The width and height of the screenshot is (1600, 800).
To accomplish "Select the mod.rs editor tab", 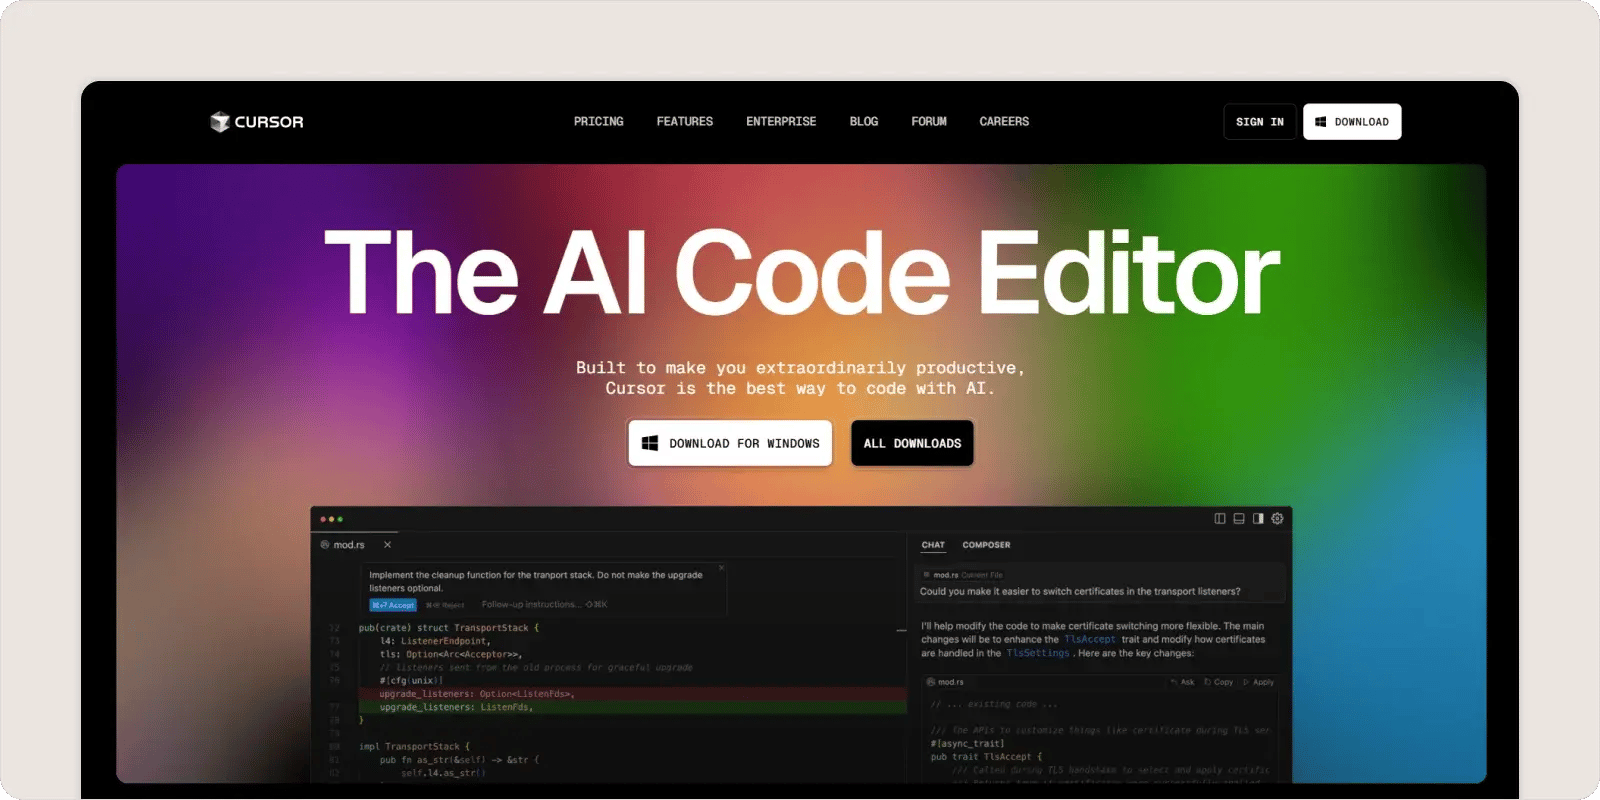I will (355, 545).
